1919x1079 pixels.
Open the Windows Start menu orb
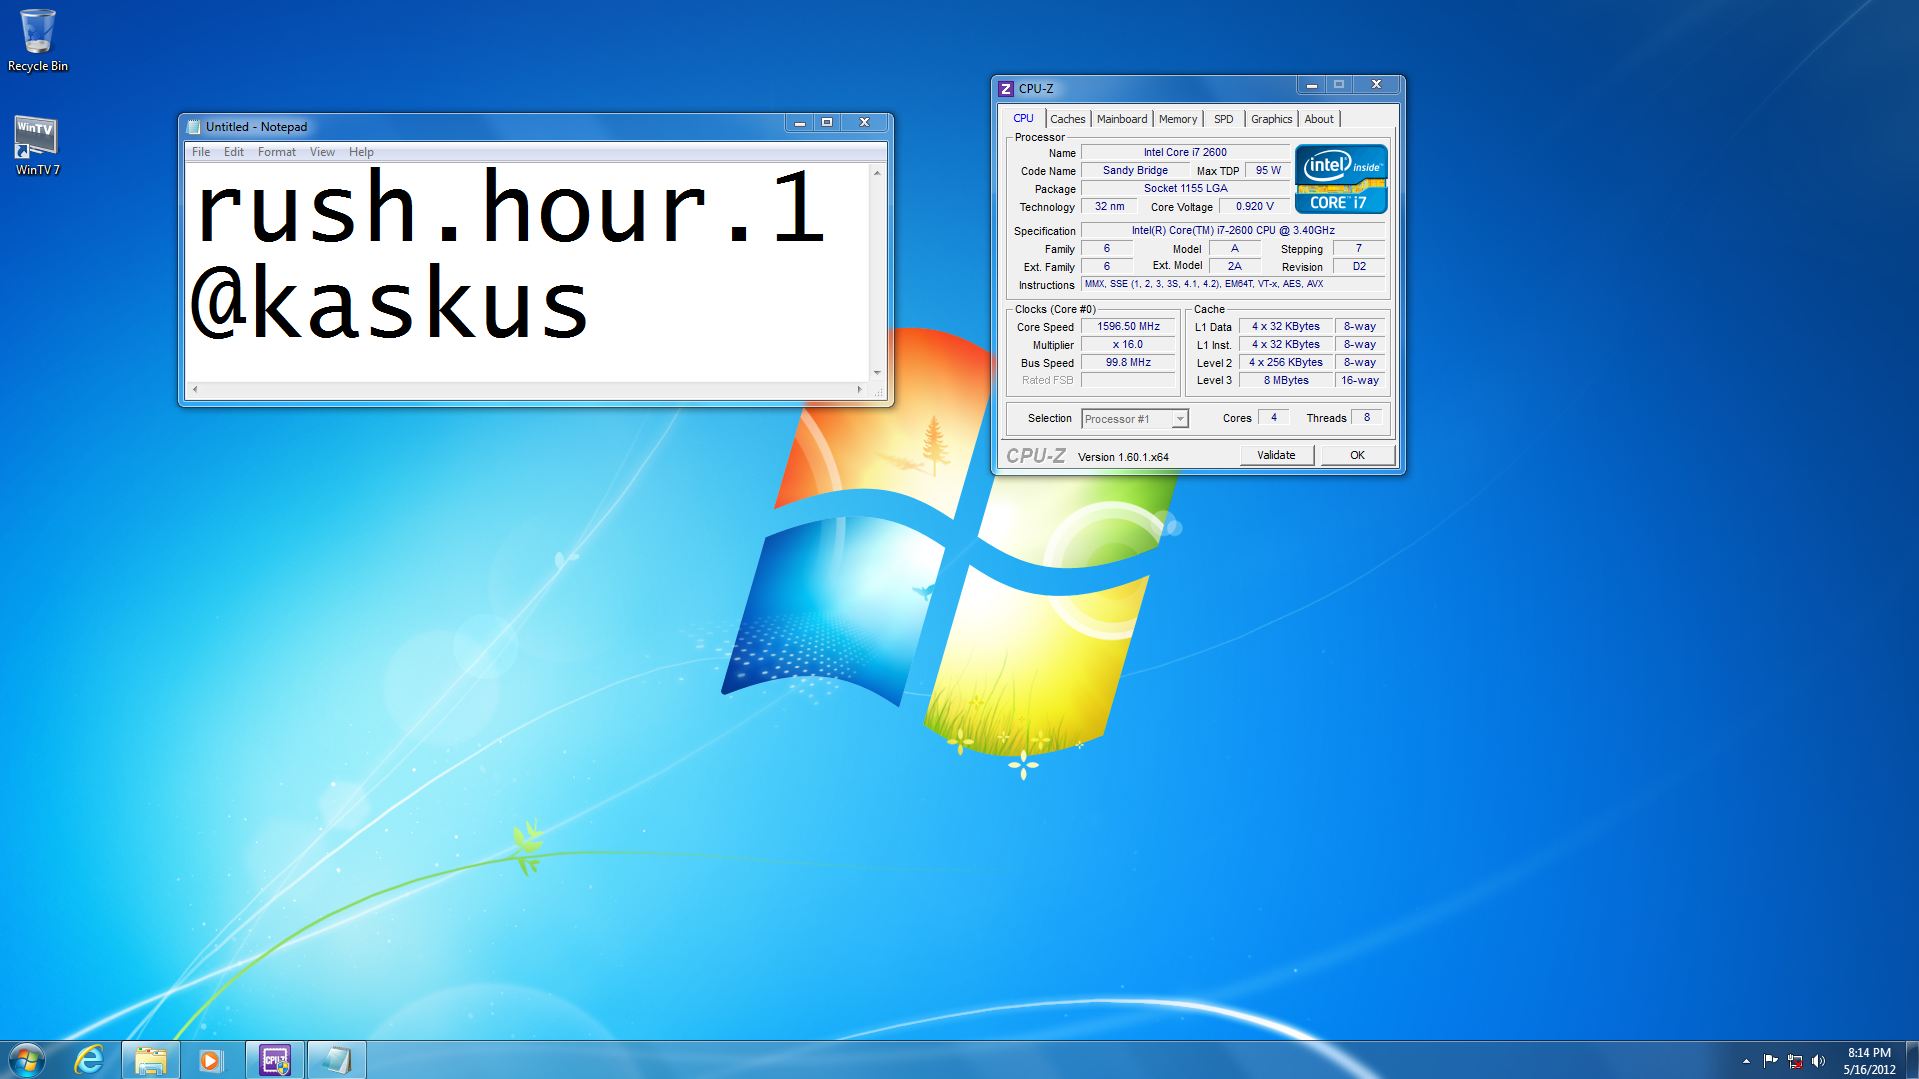[27, 1060]
